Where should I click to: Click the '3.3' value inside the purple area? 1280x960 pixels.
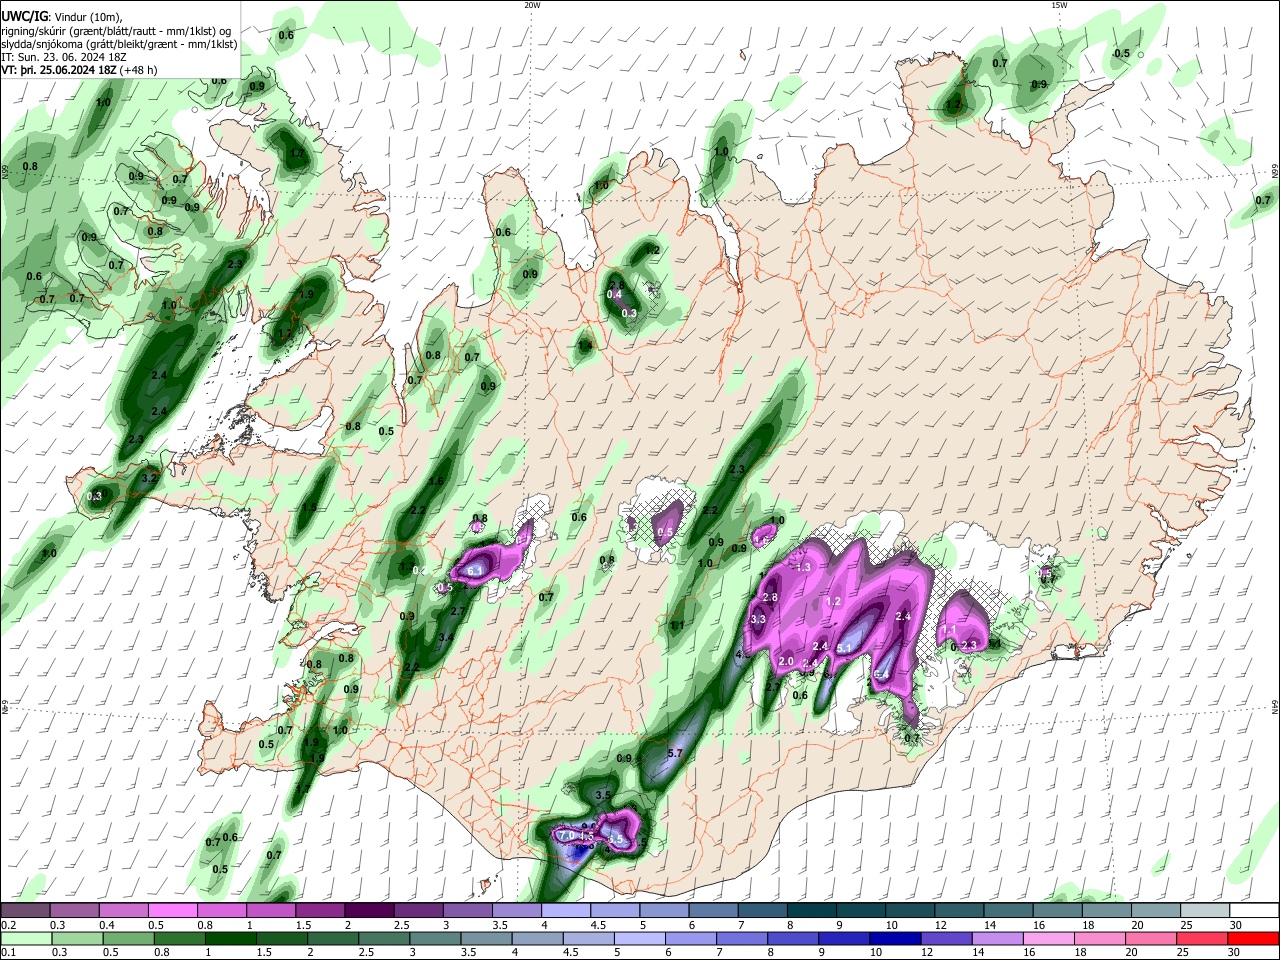click(x=758, y=619)
